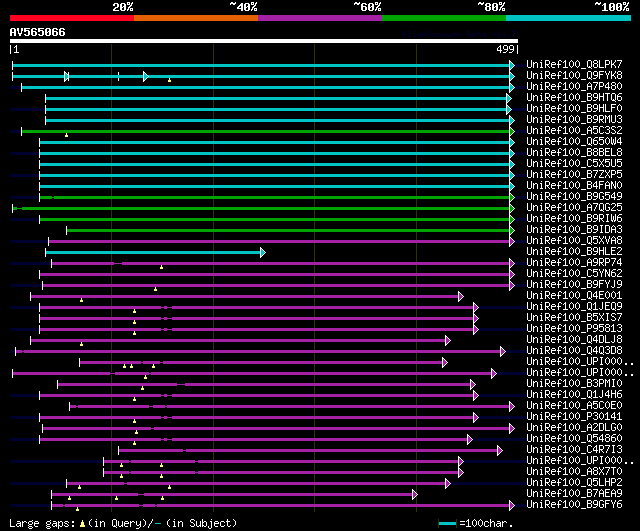Click the green A5C3S2 alignment bar
Image resolution: width=640 pixels, height=531 pixels.
point(266,131)
